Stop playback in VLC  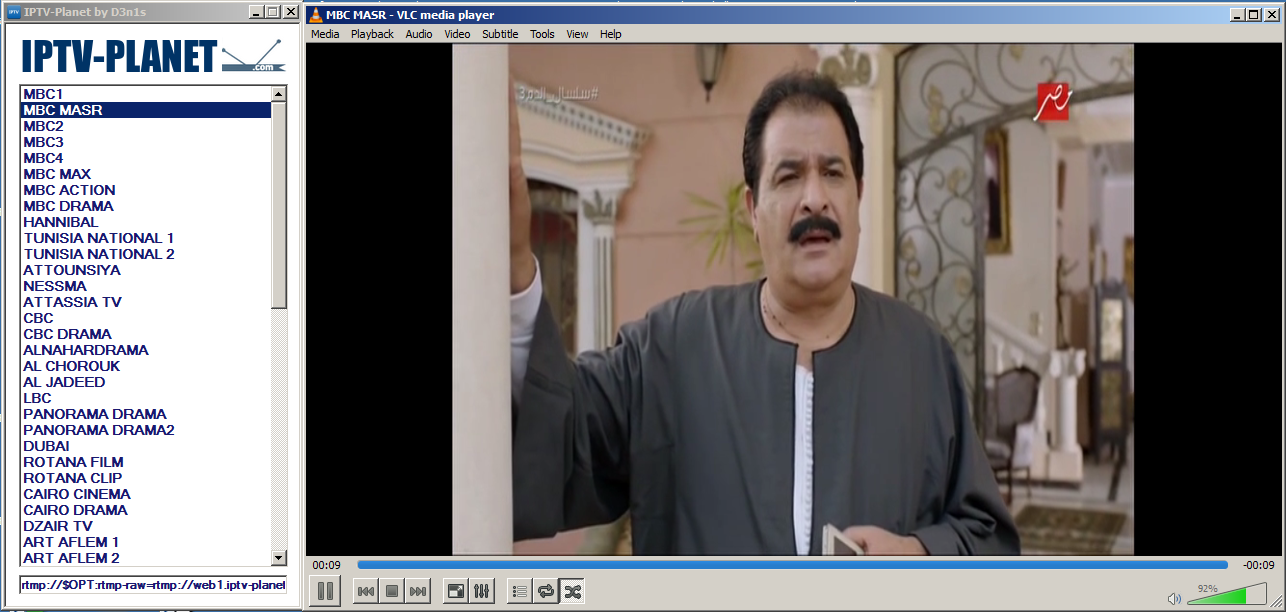coord(392,591)
